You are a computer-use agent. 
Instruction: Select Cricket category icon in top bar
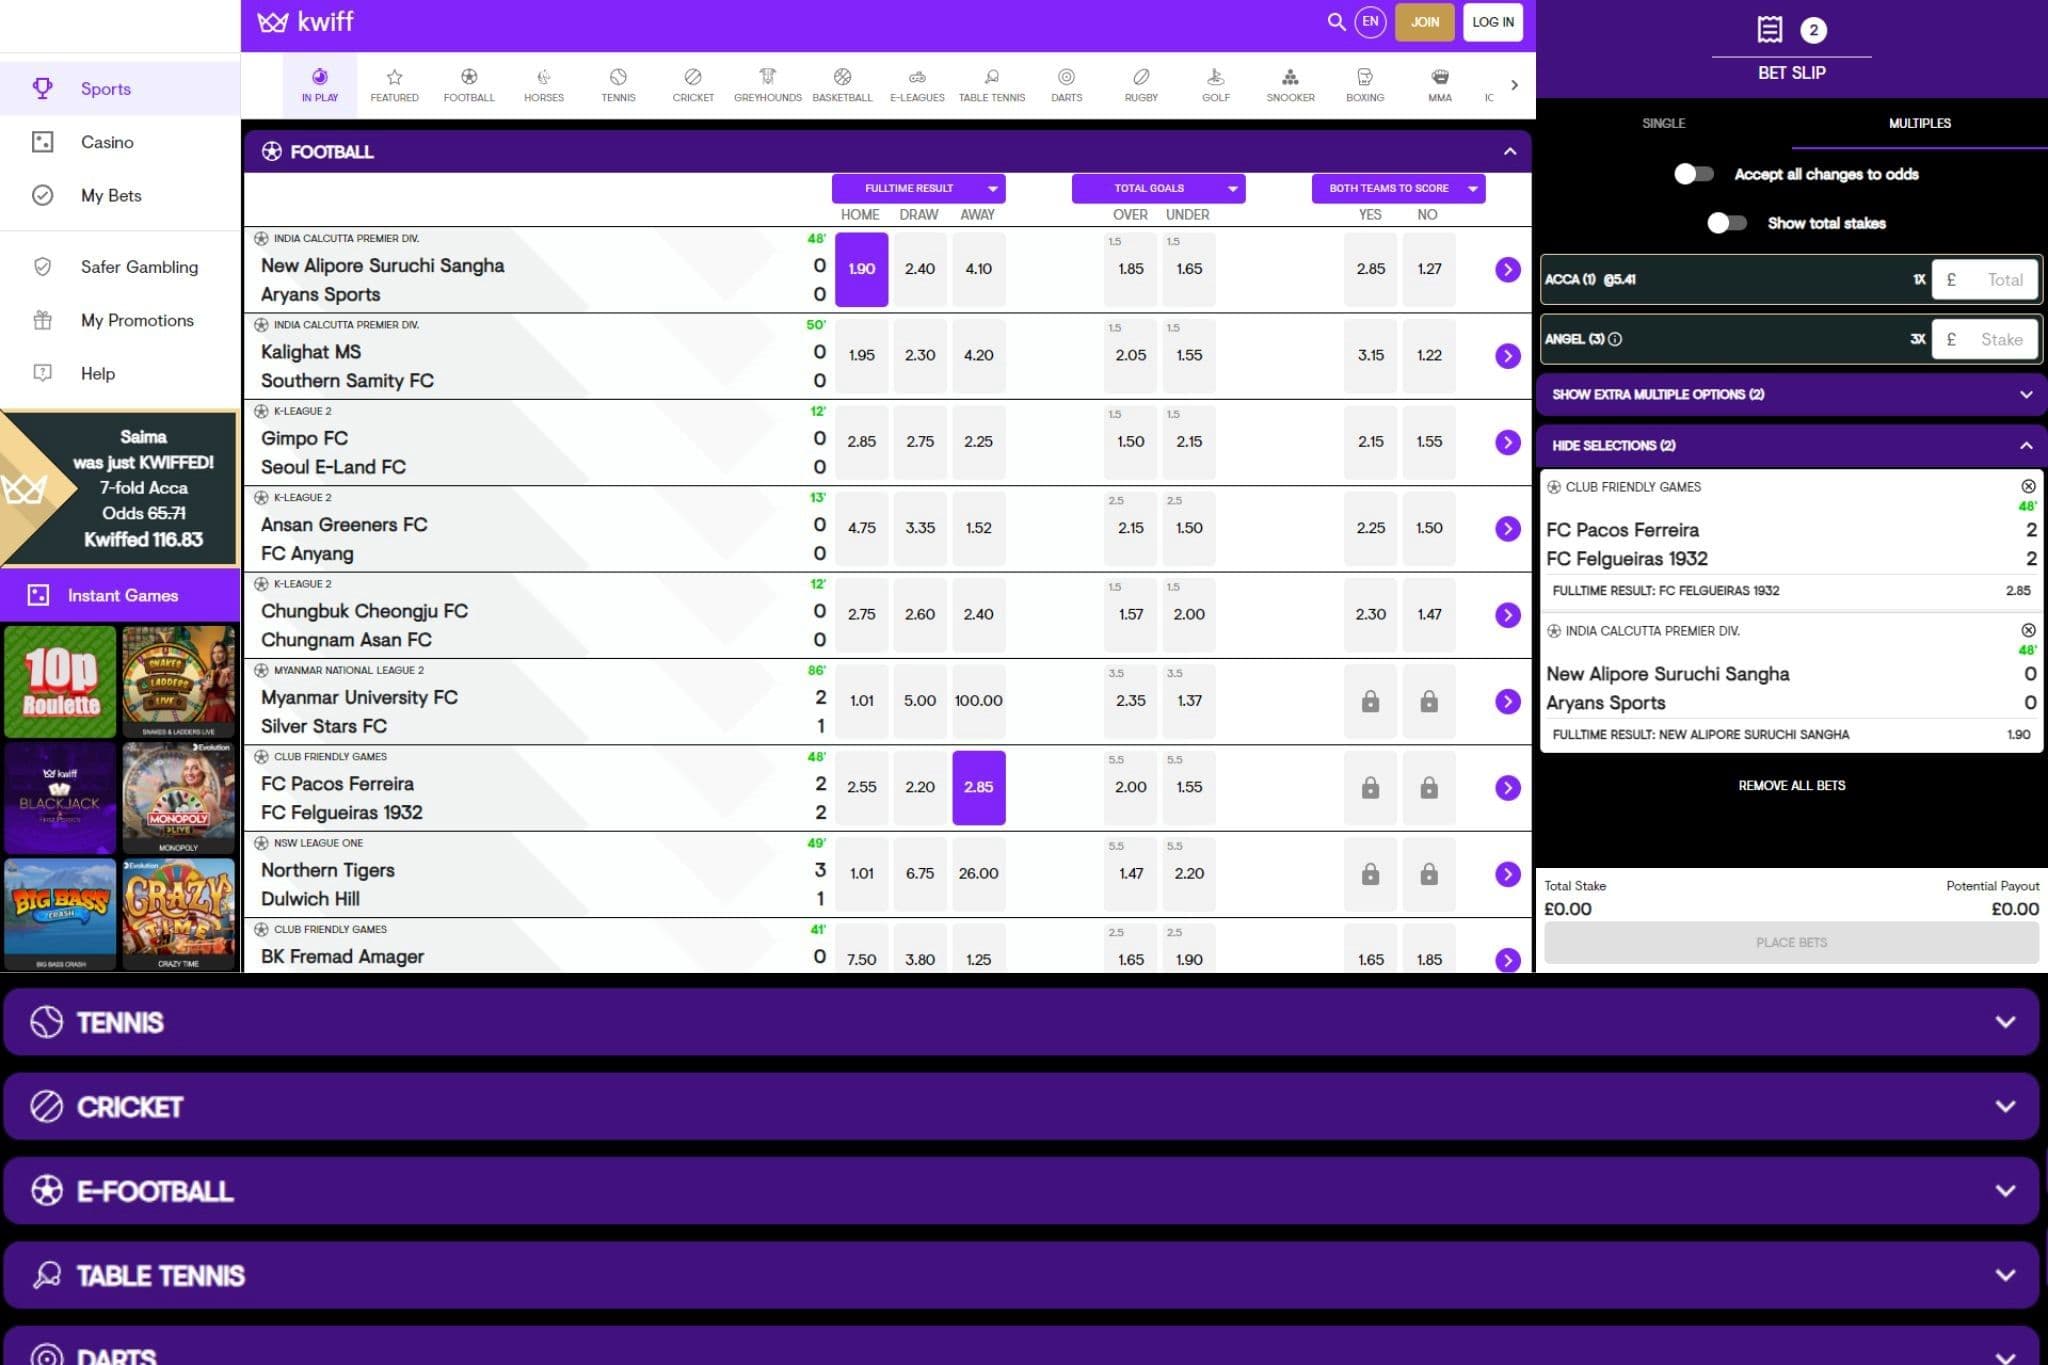[x=693, y=85]
